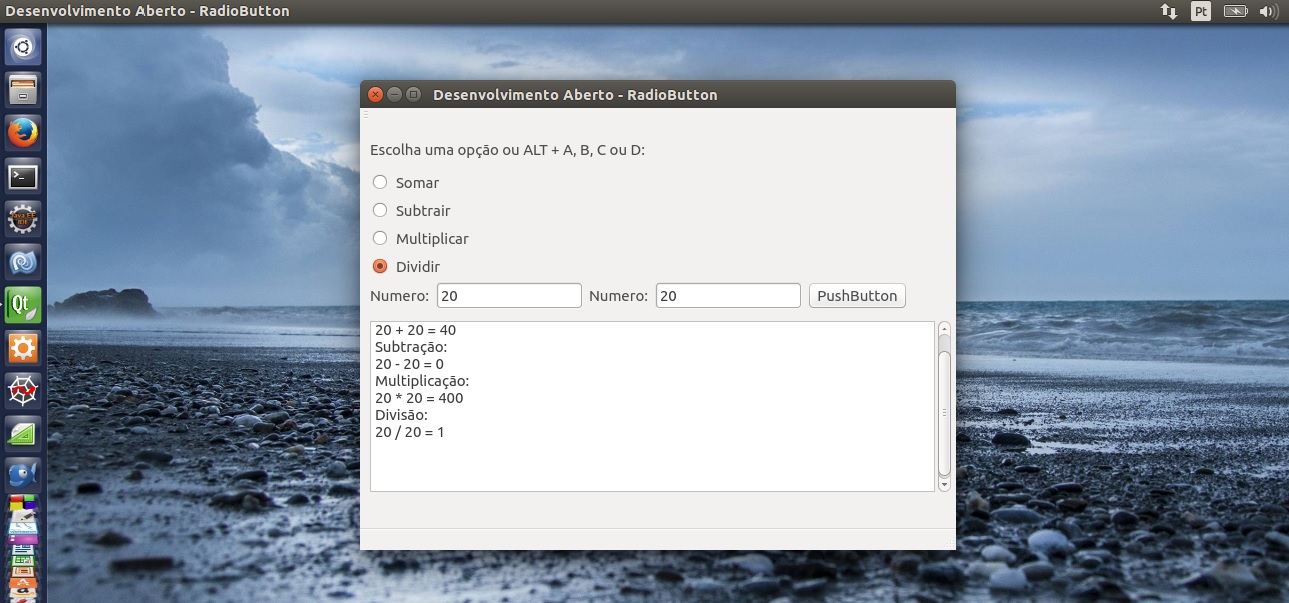The width and height of the screenshot is (1289, 603).
Task: Click the results scrollbar down arrow
Action: (944, 484)
